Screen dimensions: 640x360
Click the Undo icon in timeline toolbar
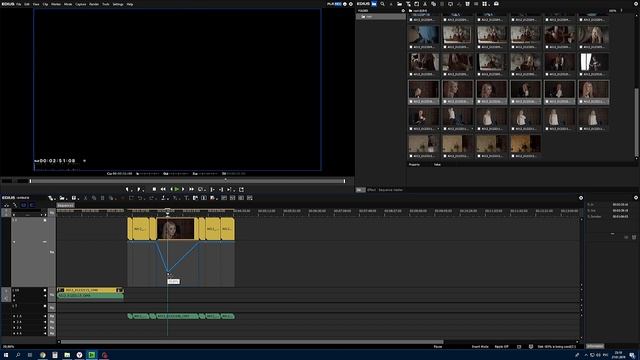coord(140,198)
